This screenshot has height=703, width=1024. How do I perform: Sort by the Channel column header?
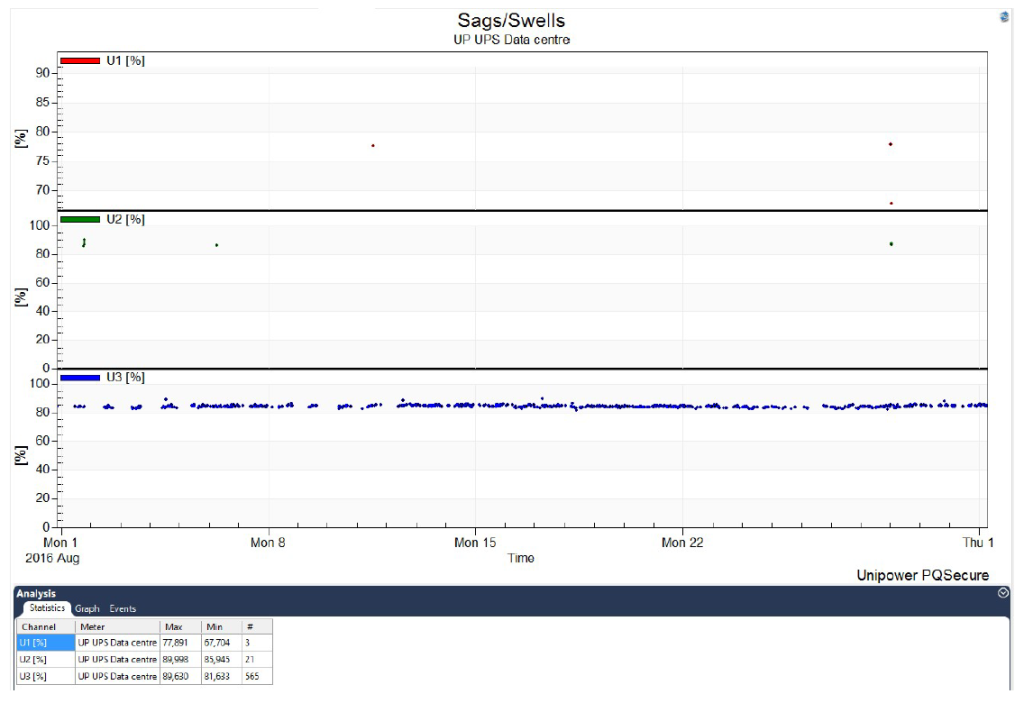point(46,627)
